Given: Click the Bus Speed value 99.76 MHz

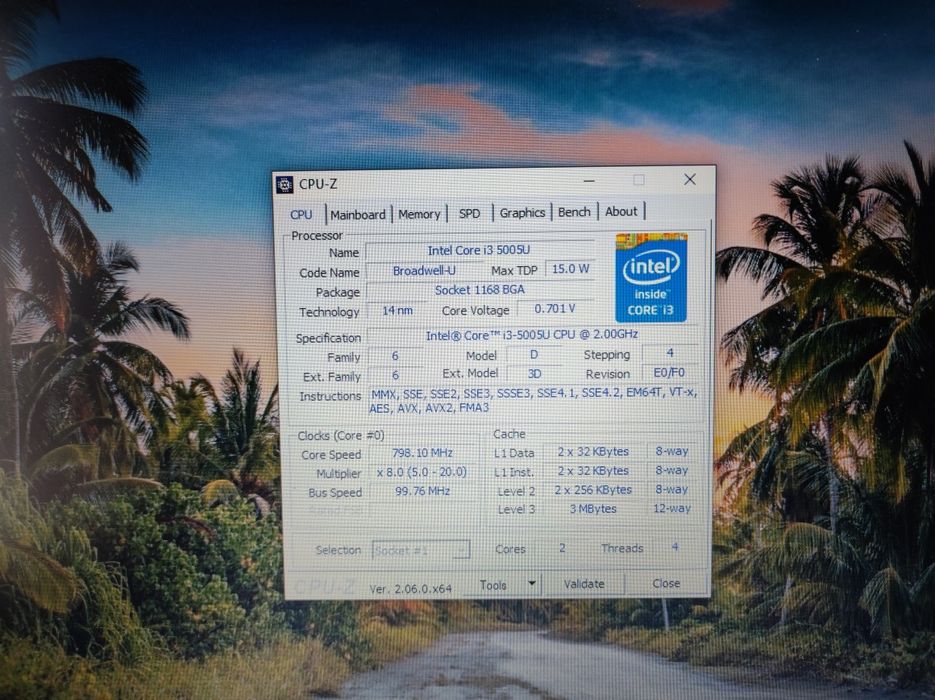Looking at the screenshot, I should (x=422, y=491).
